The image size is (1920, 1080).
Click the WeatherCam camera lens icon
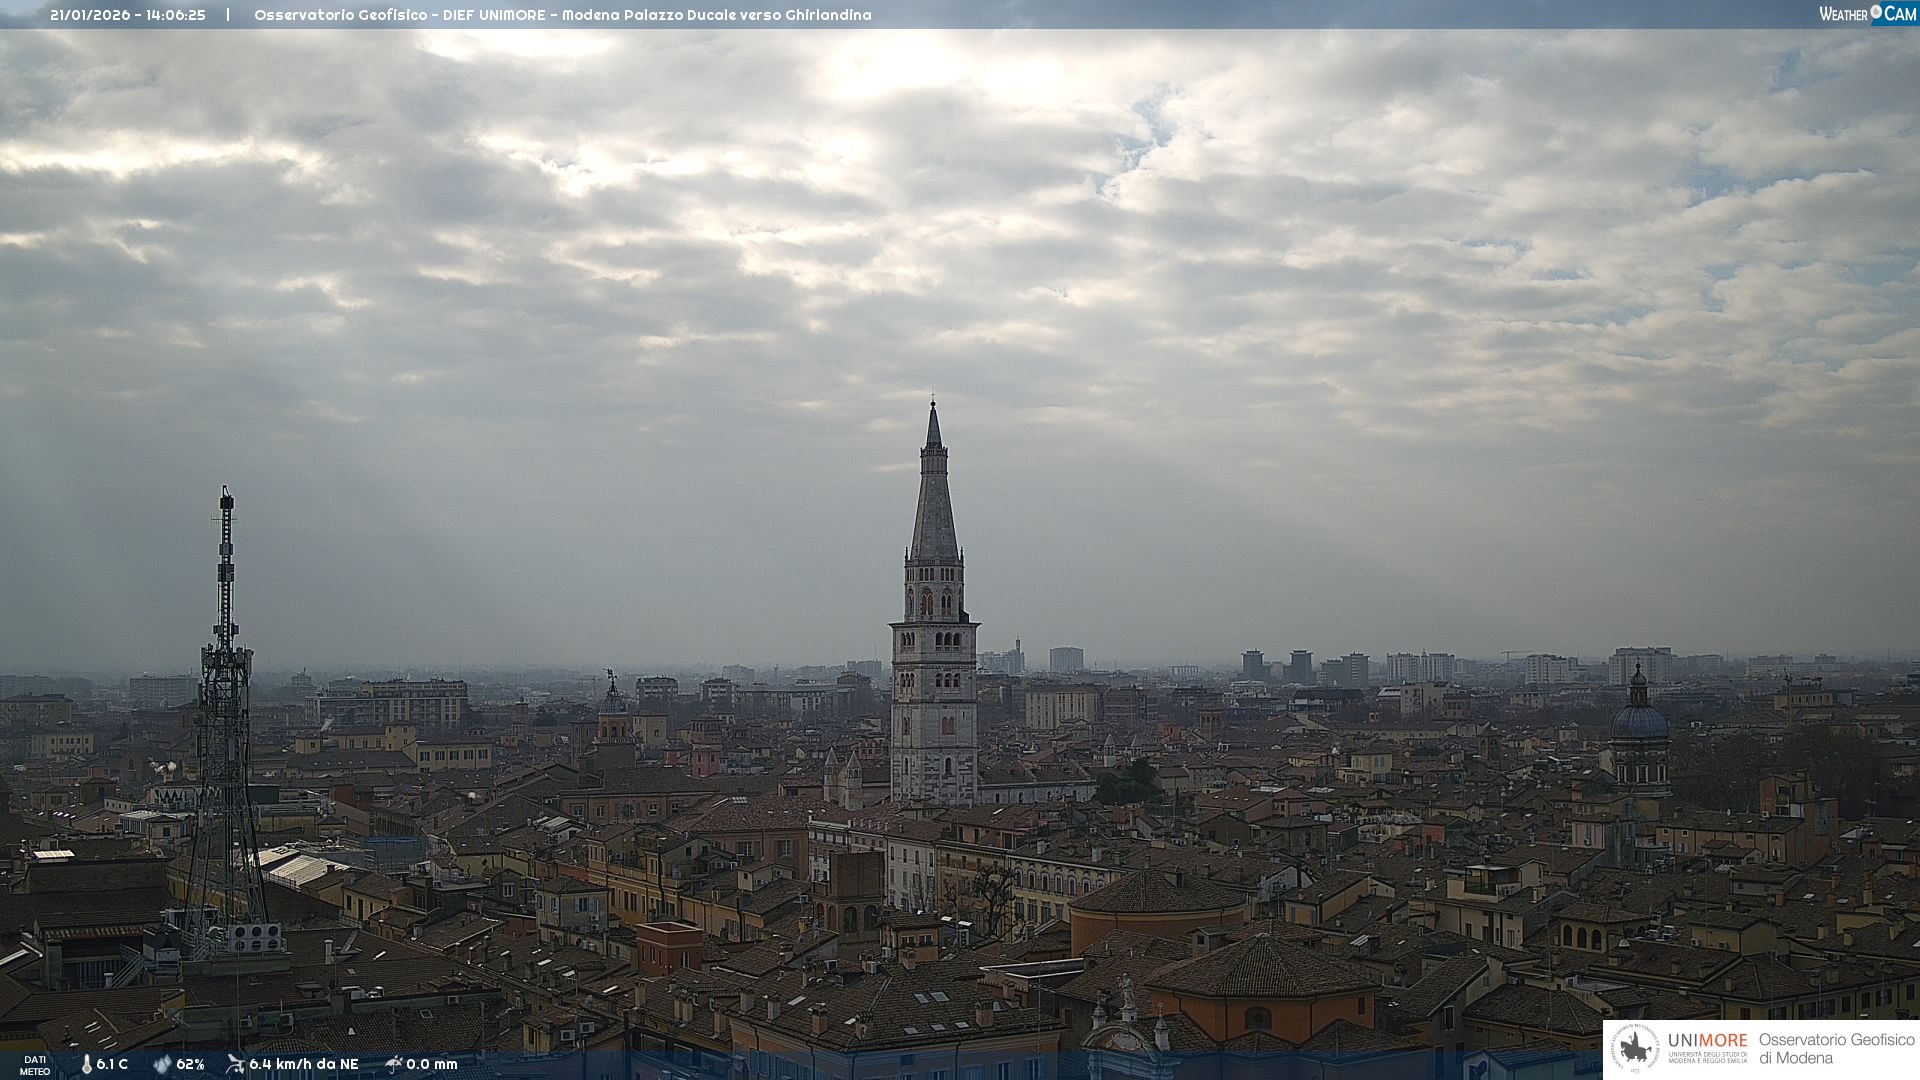(1876, 12)
